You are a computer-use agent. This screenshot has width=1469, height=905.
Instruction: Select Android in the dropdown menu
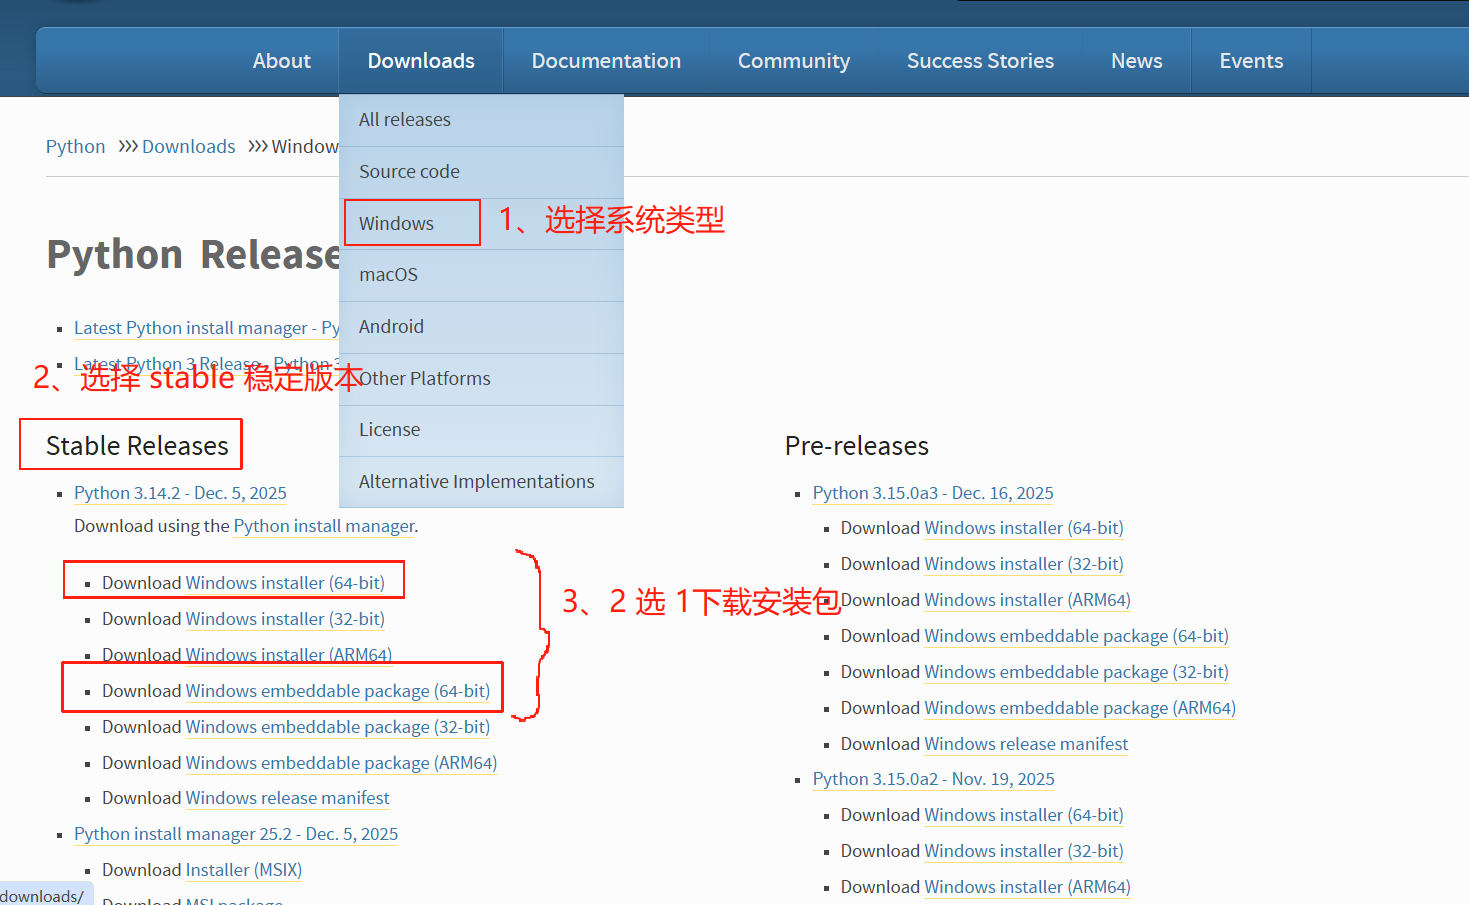tap(481, 327)
